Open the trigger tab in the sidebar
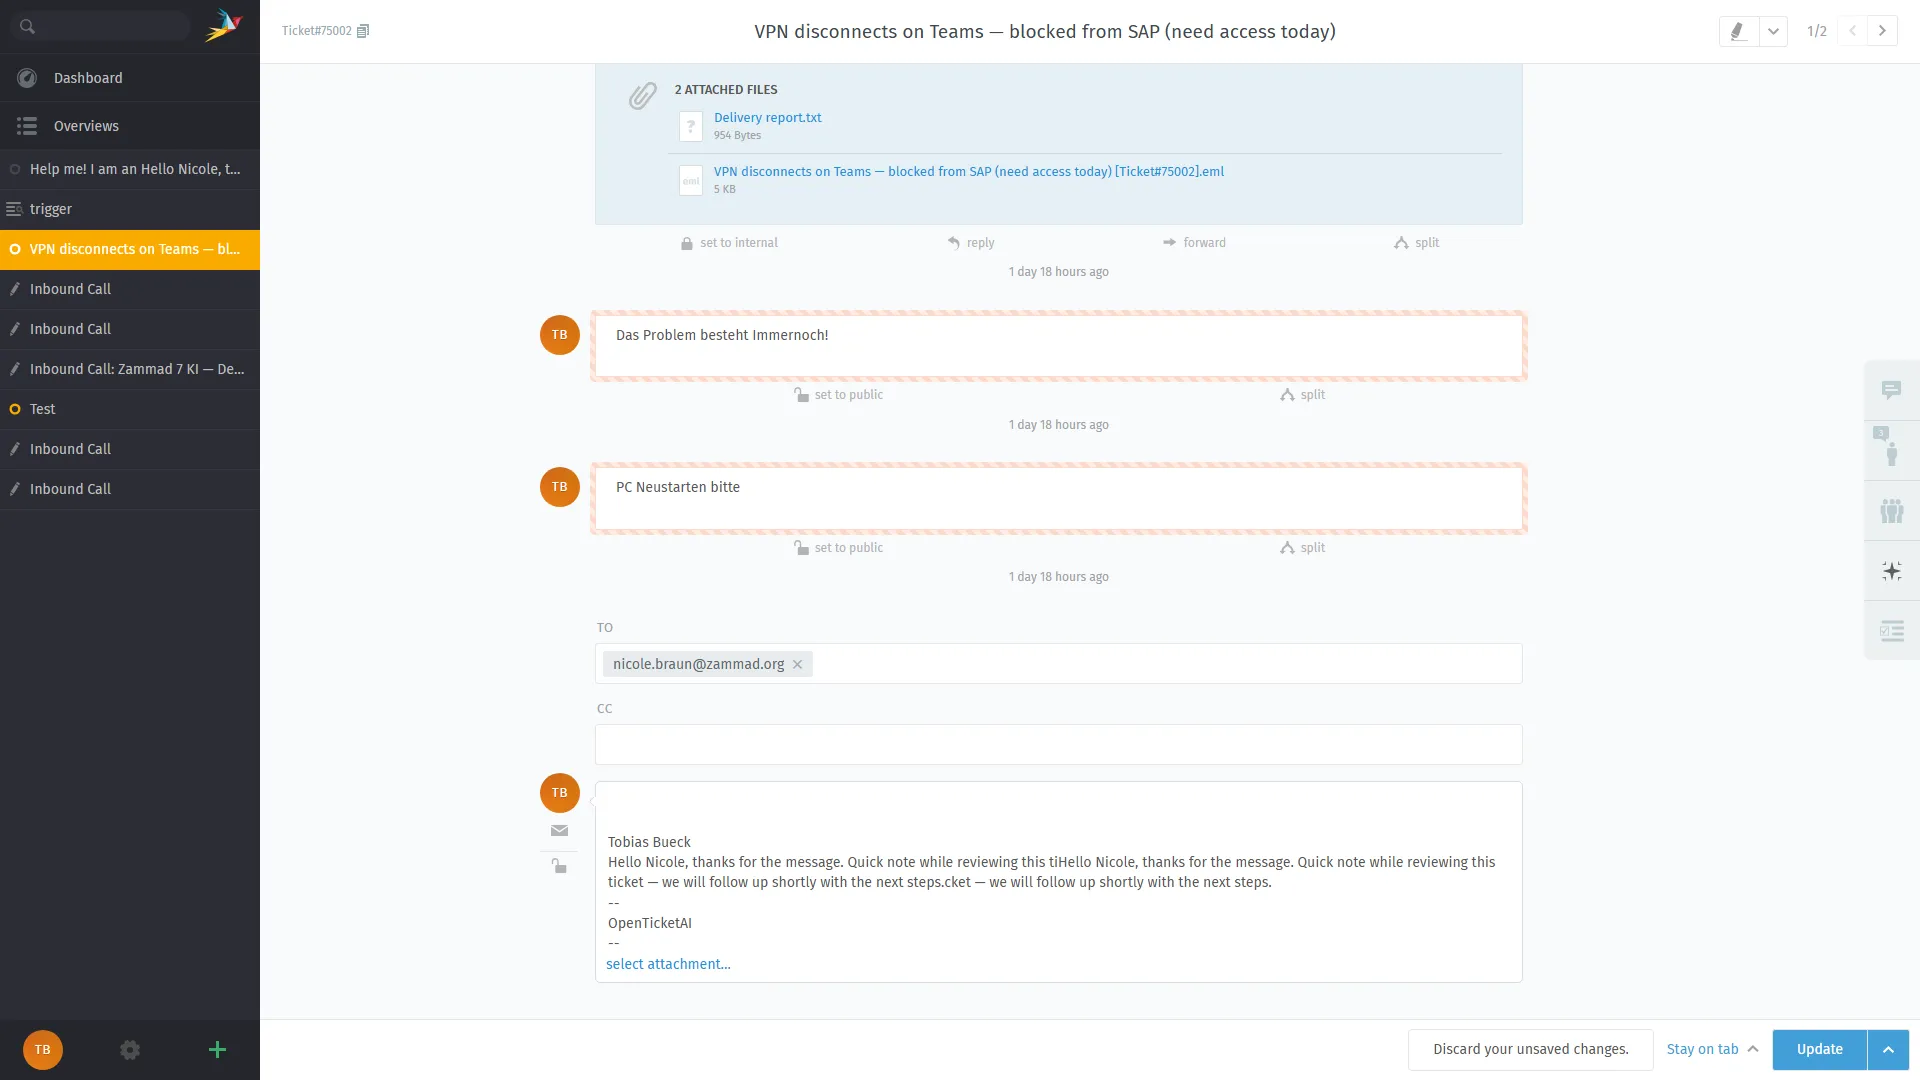This screenshot has height=1080, width=1920. point(130,209)
